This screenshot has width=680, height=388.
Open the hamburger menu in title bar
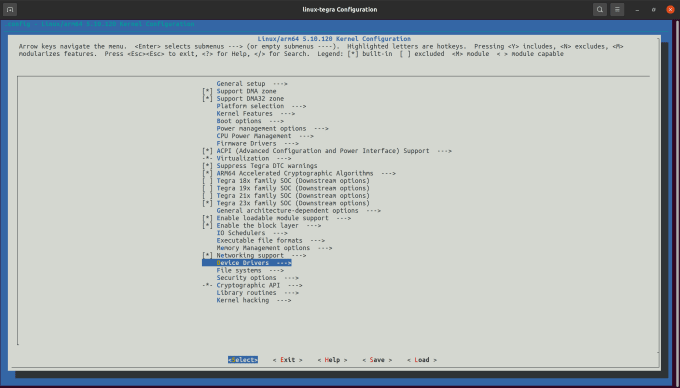617,9
